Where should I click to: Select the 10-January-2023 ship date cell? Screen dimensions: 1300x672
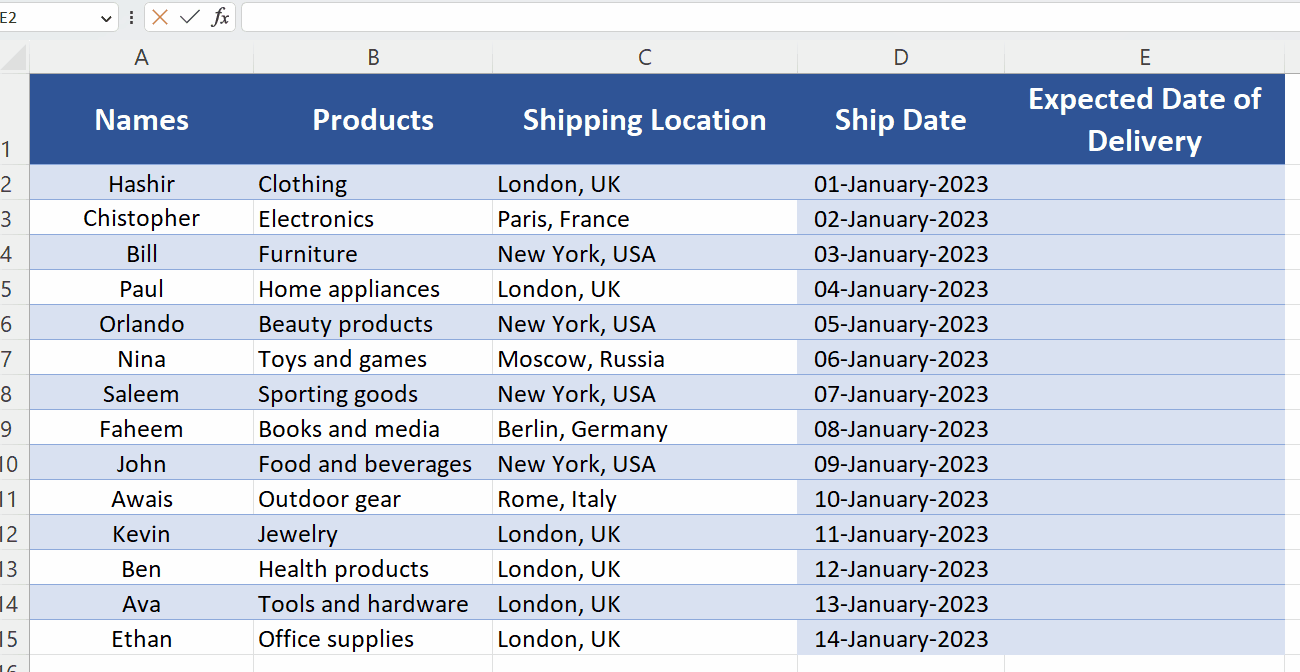[x=901, y=498]
